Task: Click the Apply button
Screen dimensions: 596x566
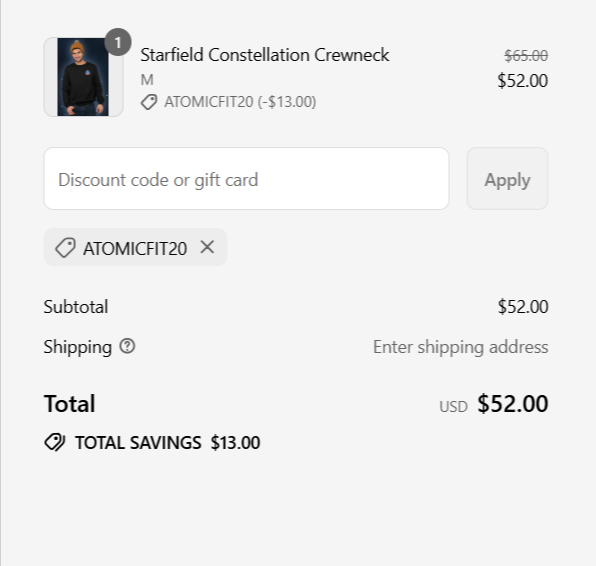Action: pyautogui.click(x=507, y=179)
